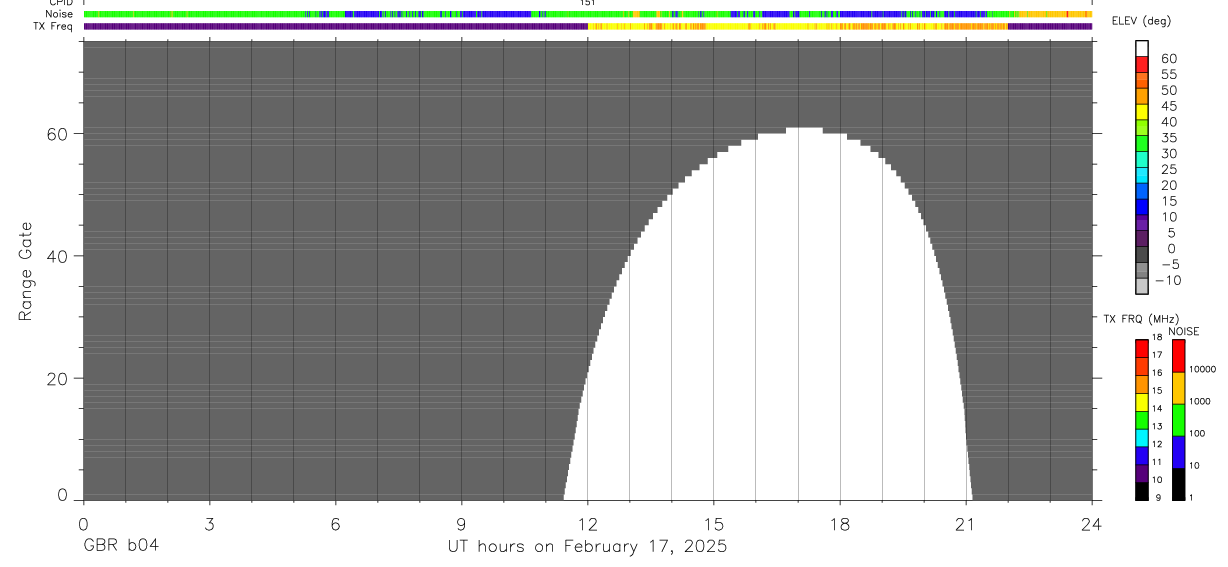Click the TX Freq time-series strip above the plot
The image size is (1228, 567).
[x=588, y=26]
